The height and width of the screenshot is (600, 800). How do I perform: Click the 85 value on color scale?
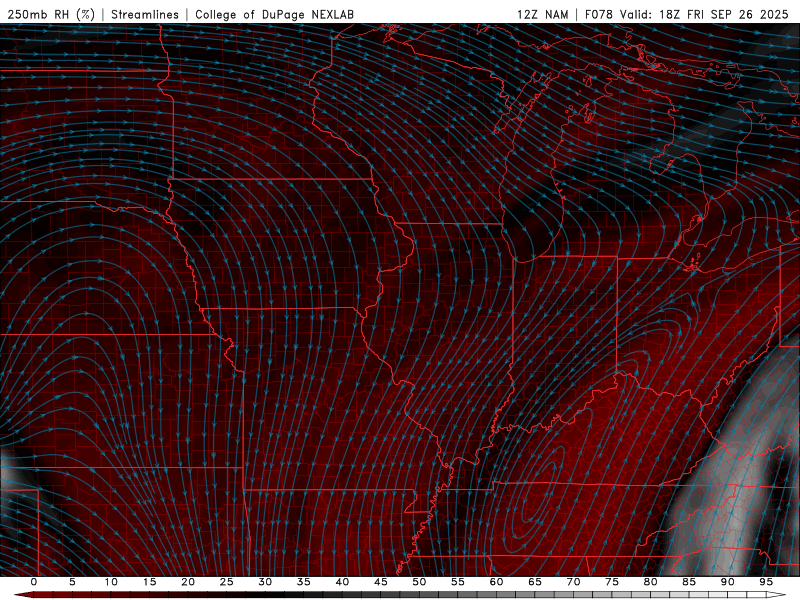tap(689, 582)
